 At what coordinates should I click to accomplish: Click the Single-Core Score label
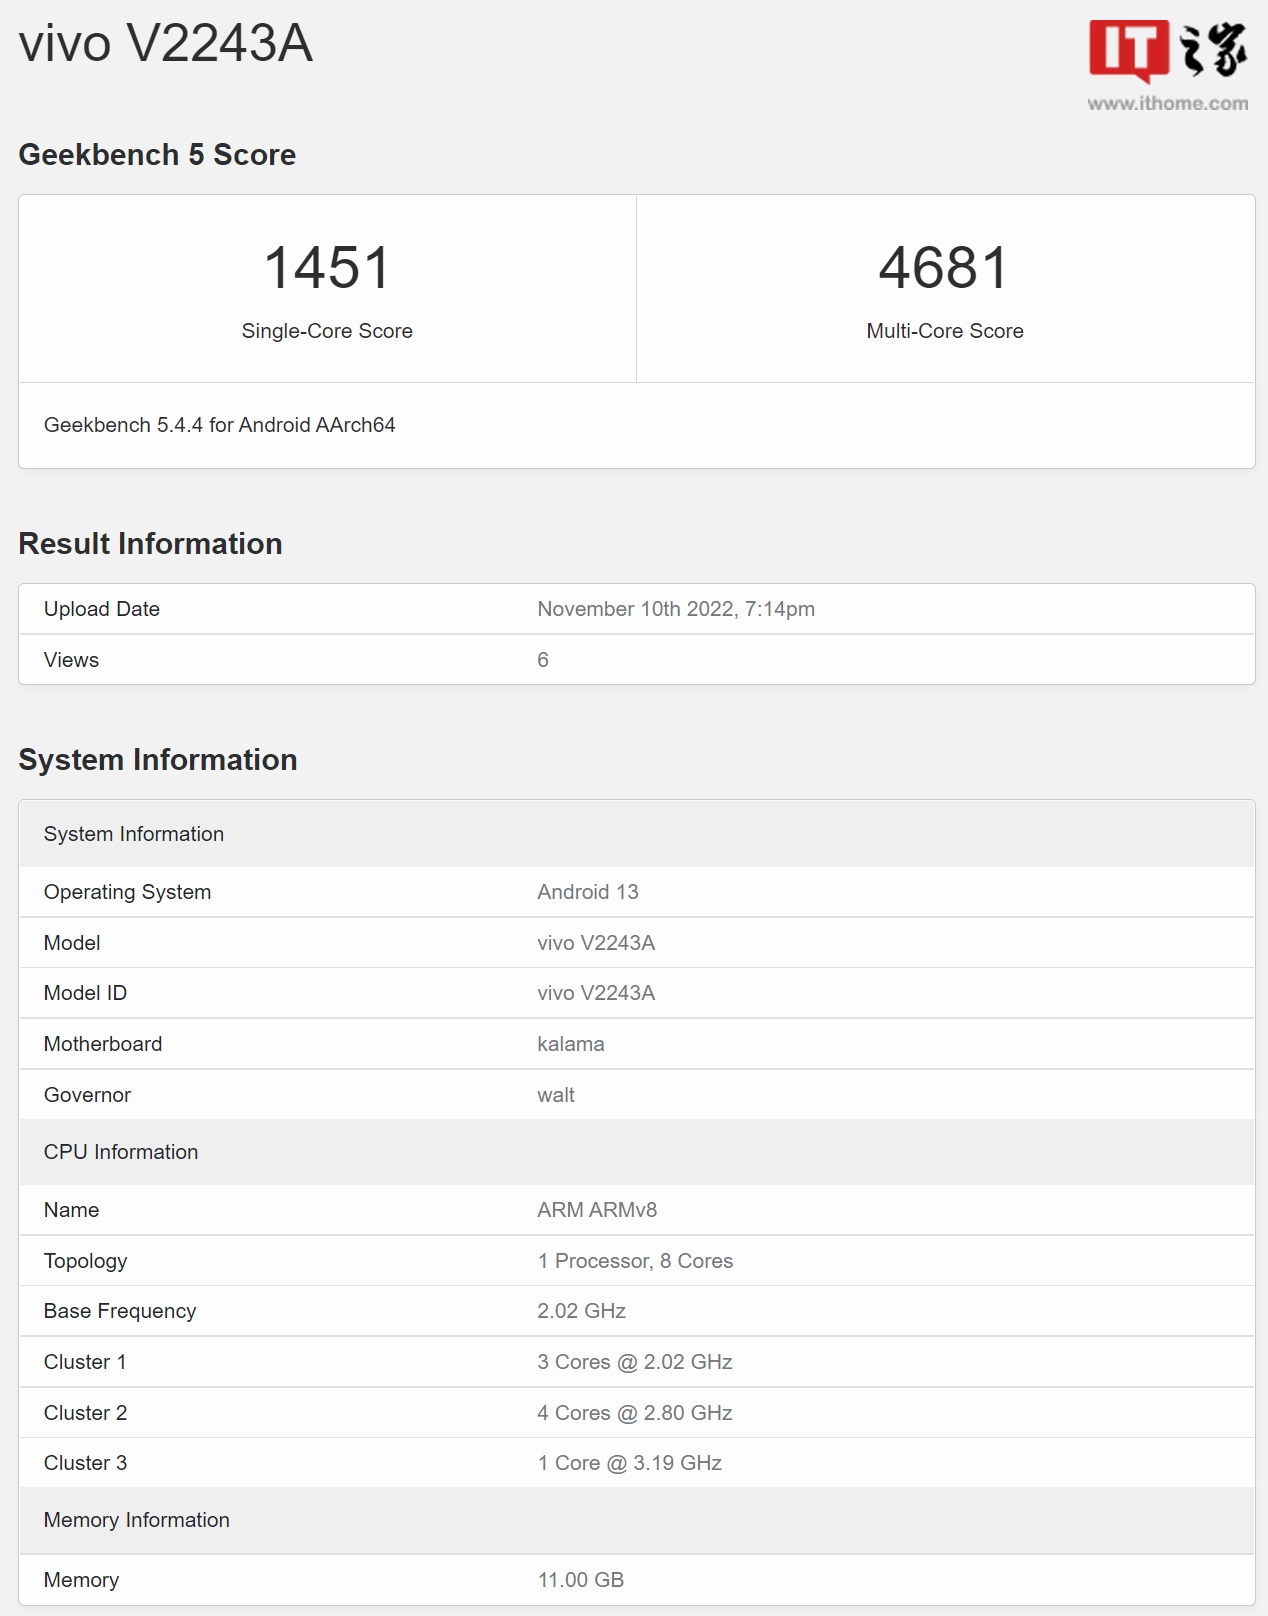327,331
